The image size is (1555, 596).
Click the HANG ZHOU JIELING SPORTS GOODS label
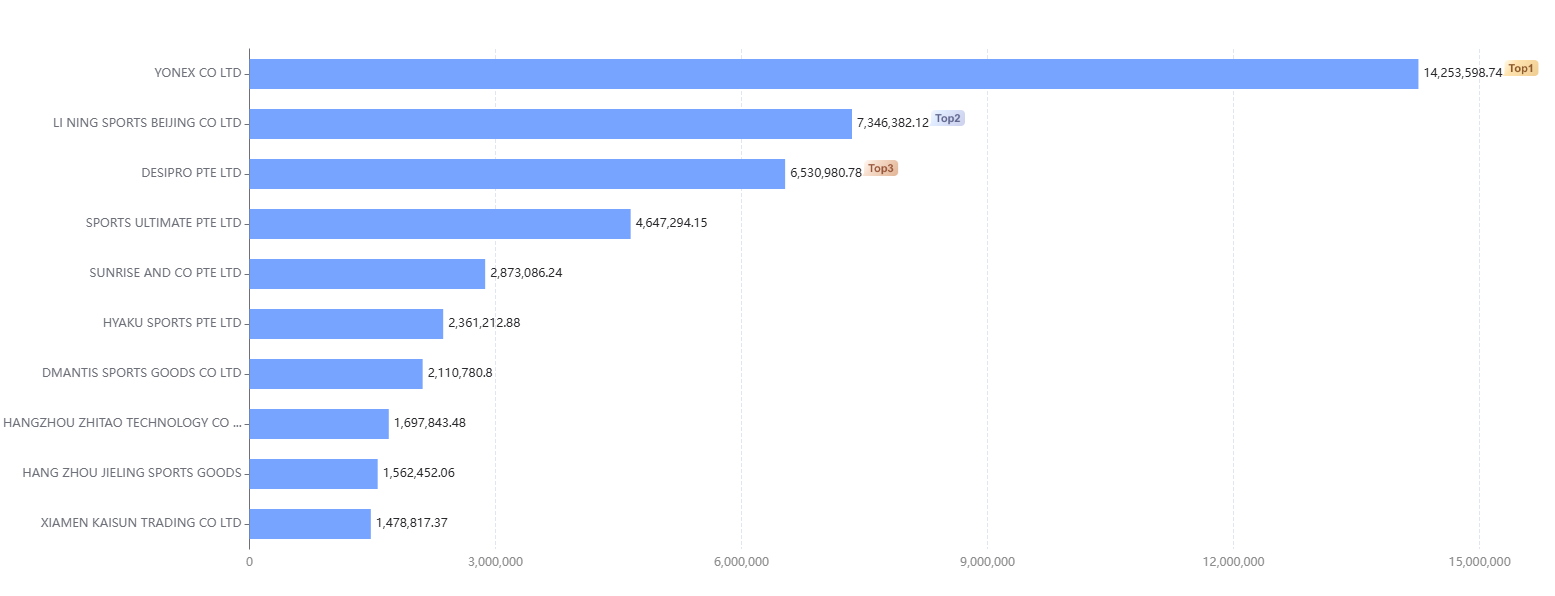[132, 473]
